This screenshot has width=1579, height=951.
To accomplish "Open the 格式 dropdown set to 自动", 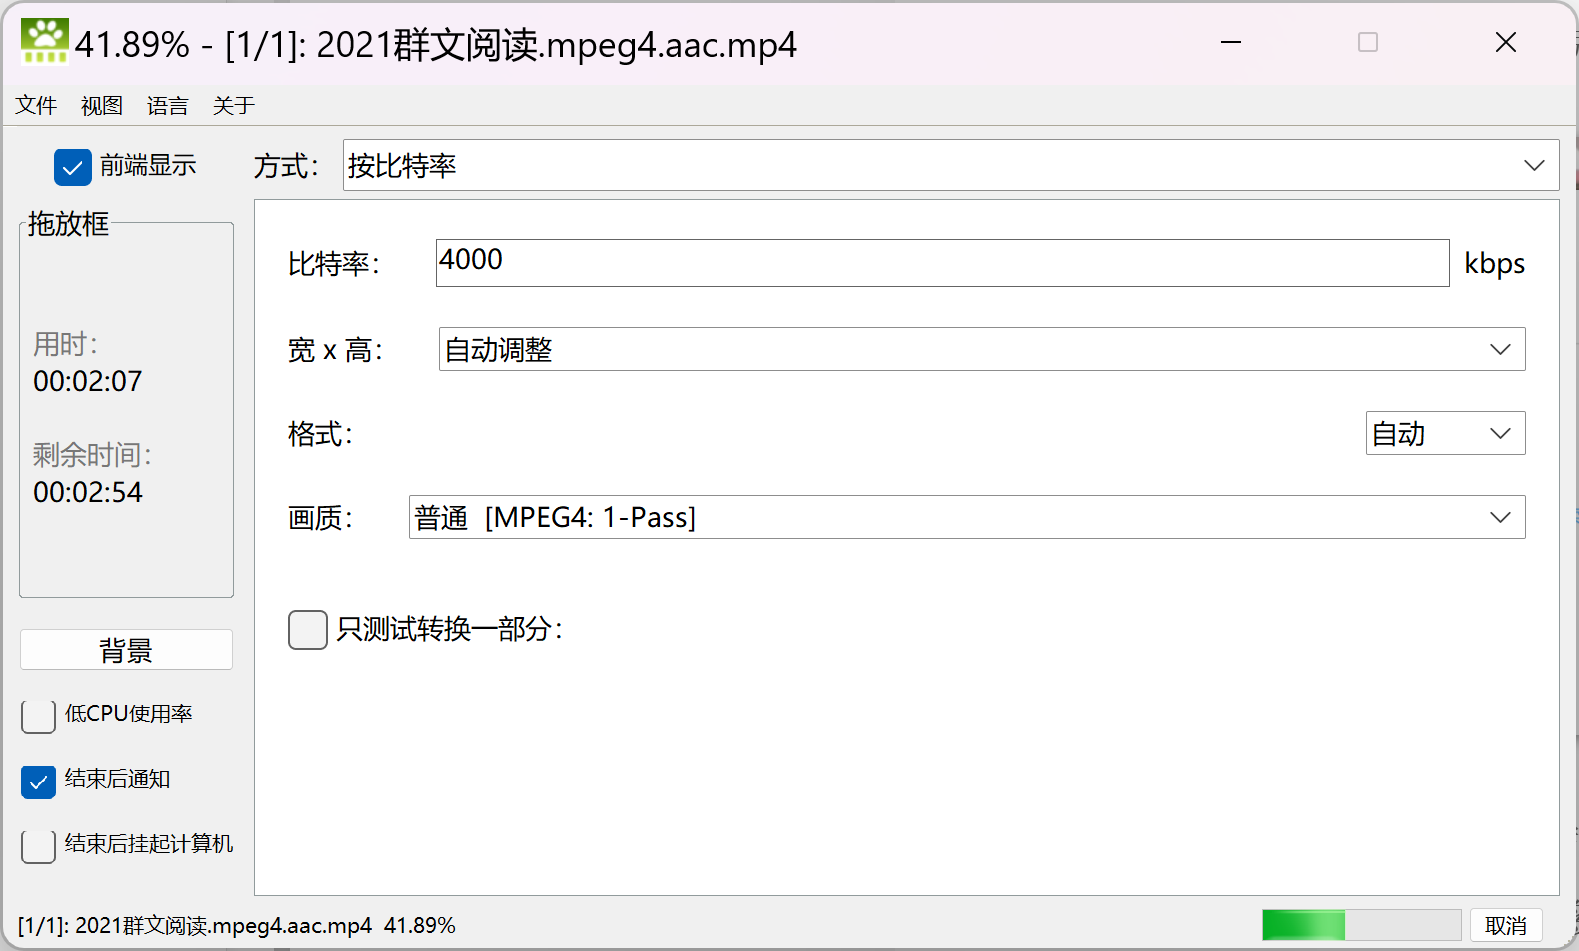I will click(1444, 433).
